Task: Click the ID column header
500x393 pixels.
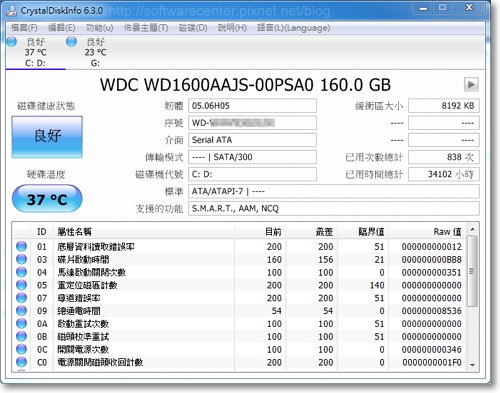Action: pos(42,232)
